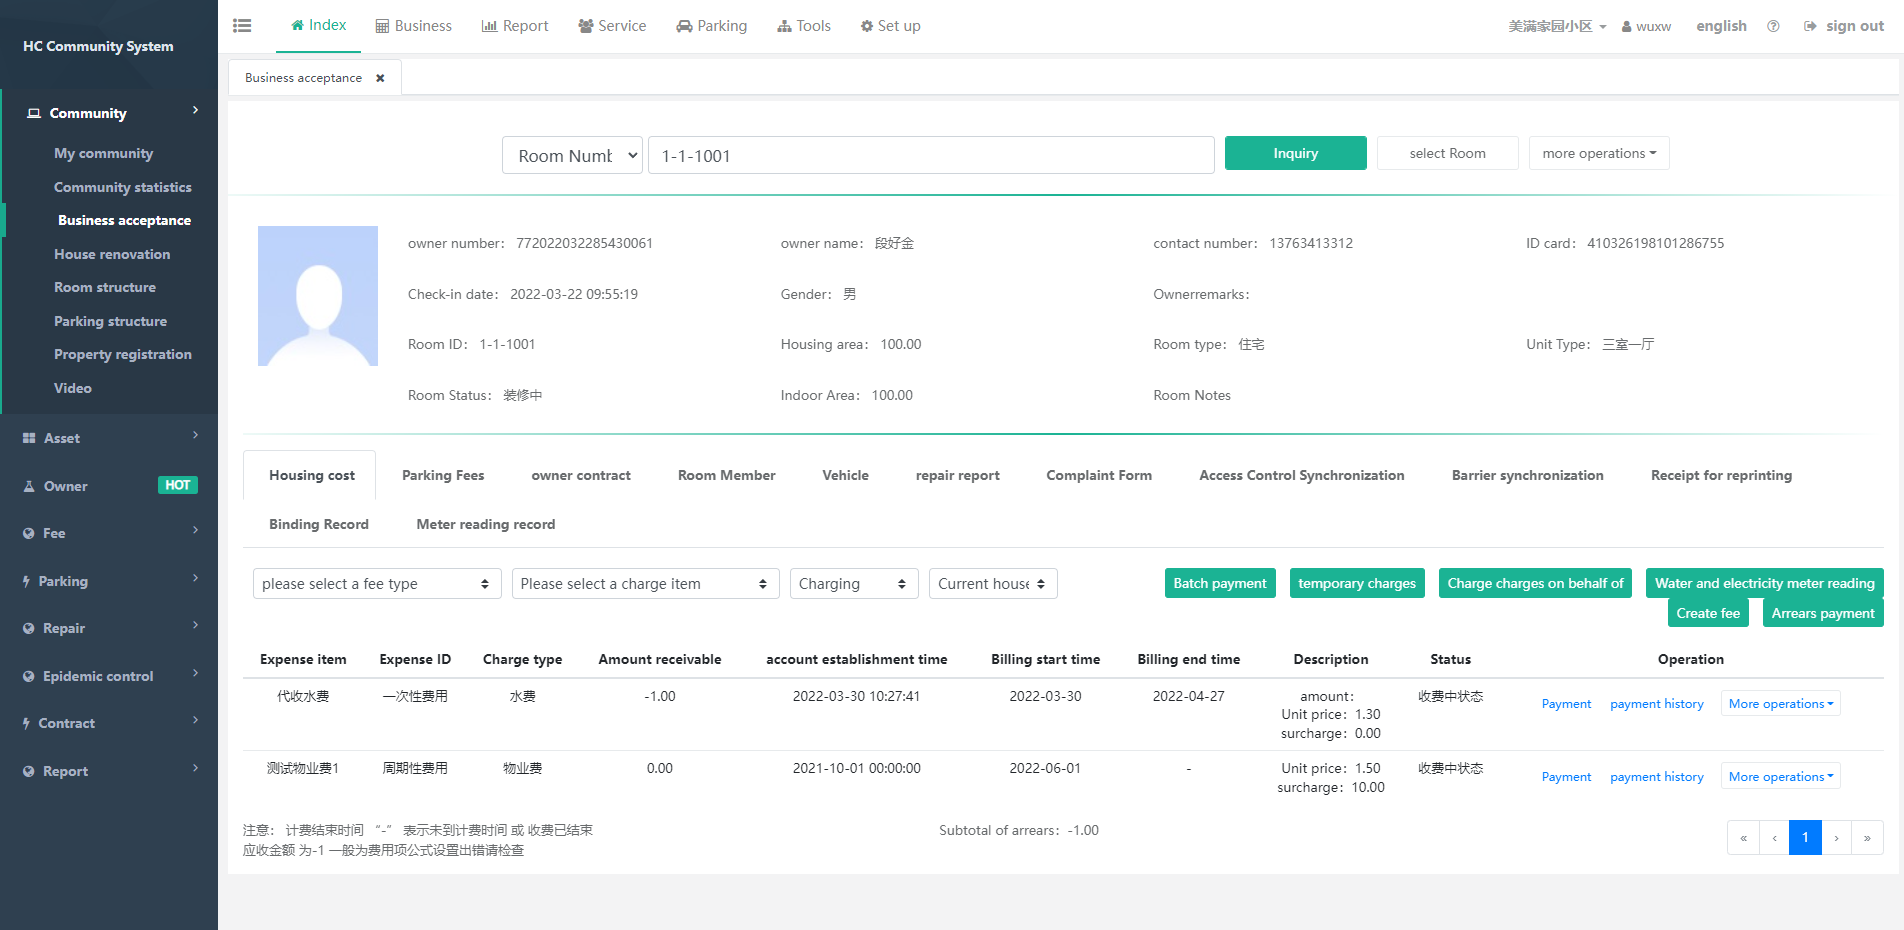Click the sign out icon link
1904x930 pixels.
[x=1843, y=26]
